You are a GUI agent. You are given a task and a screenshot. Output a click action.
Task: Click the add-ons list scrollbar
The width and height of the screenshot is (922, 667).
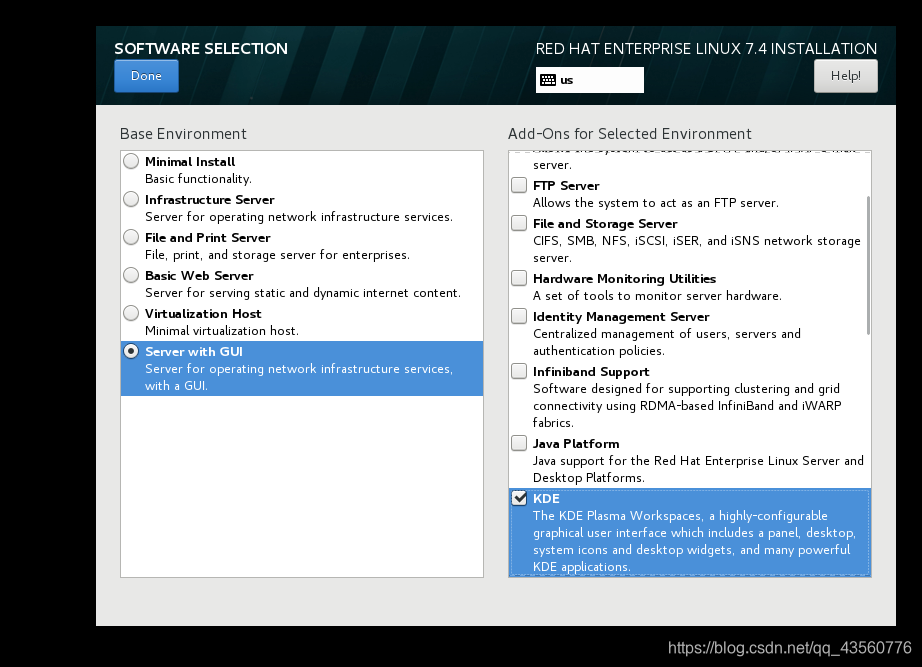(x=868, y=265)
